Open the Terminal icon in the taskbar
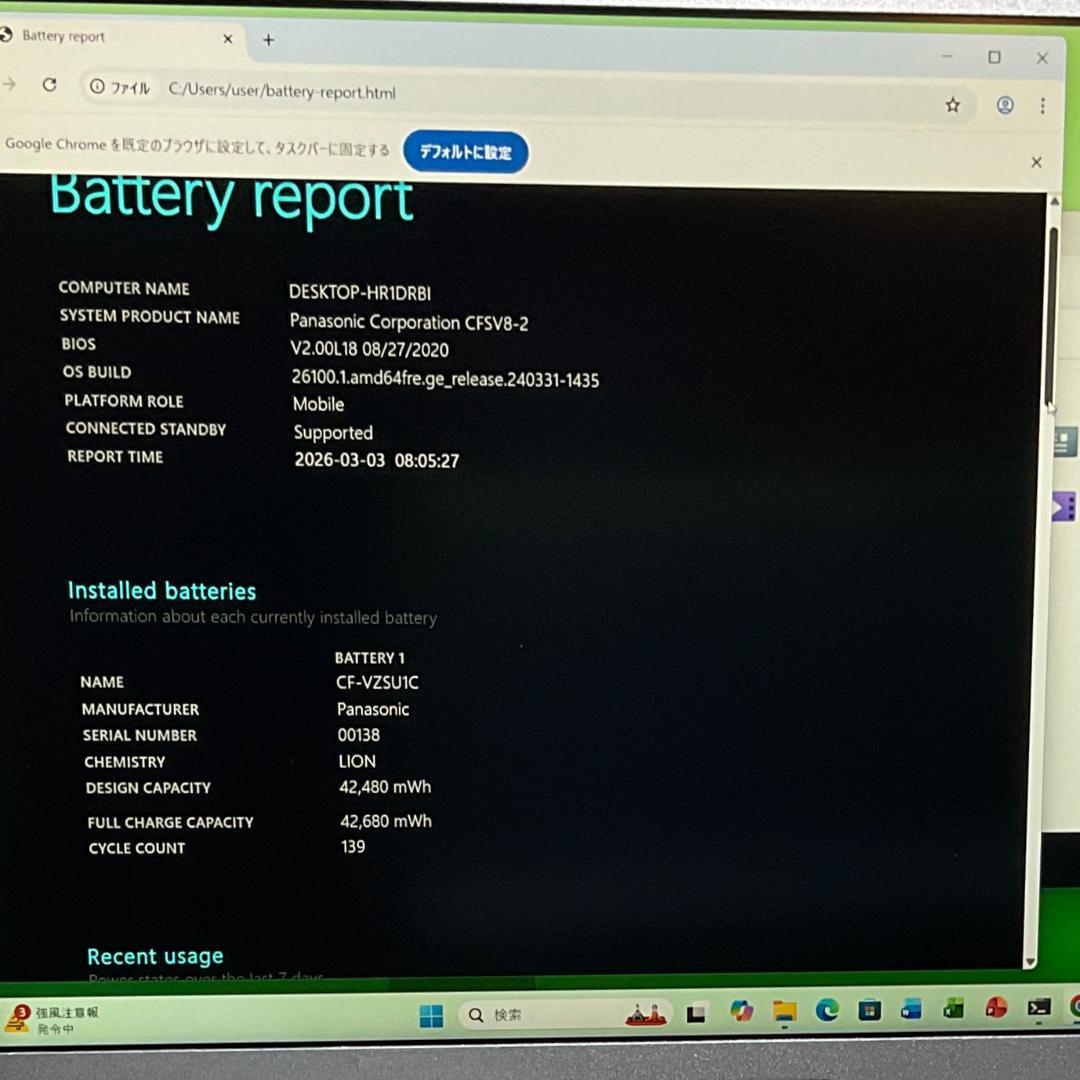This screenshot has height=1080, width=1080. (1039, 1008)
